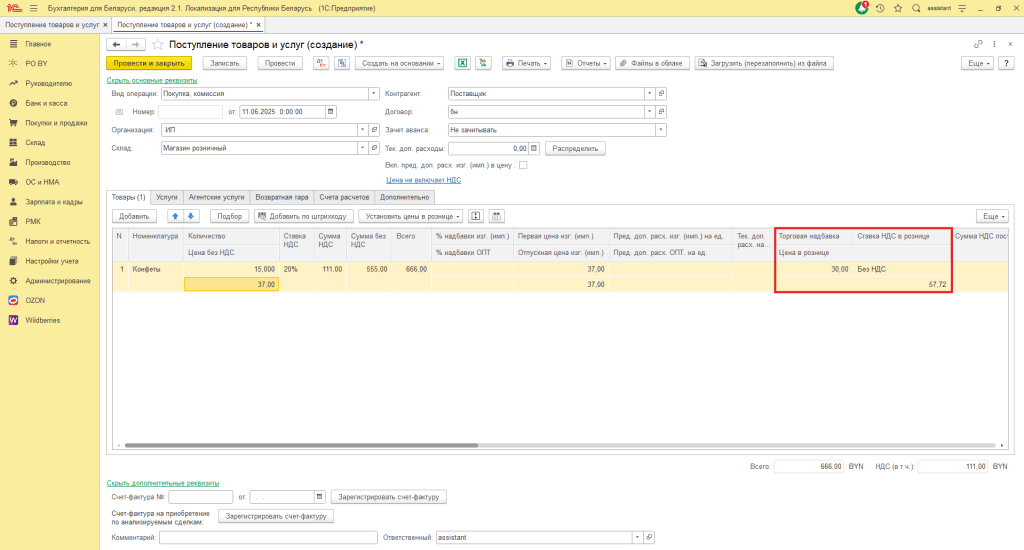
Task: Click Скрыть дополнительные реквизиты link
Action: click(163, 483)
